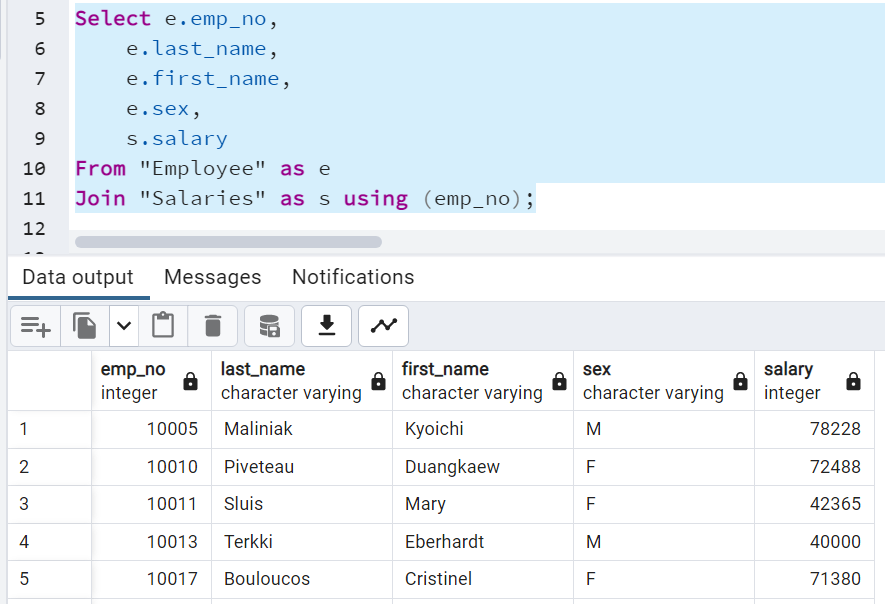Click the lock icon on the salary column
This screenshot has height=604, width=885.
point(852,381)
